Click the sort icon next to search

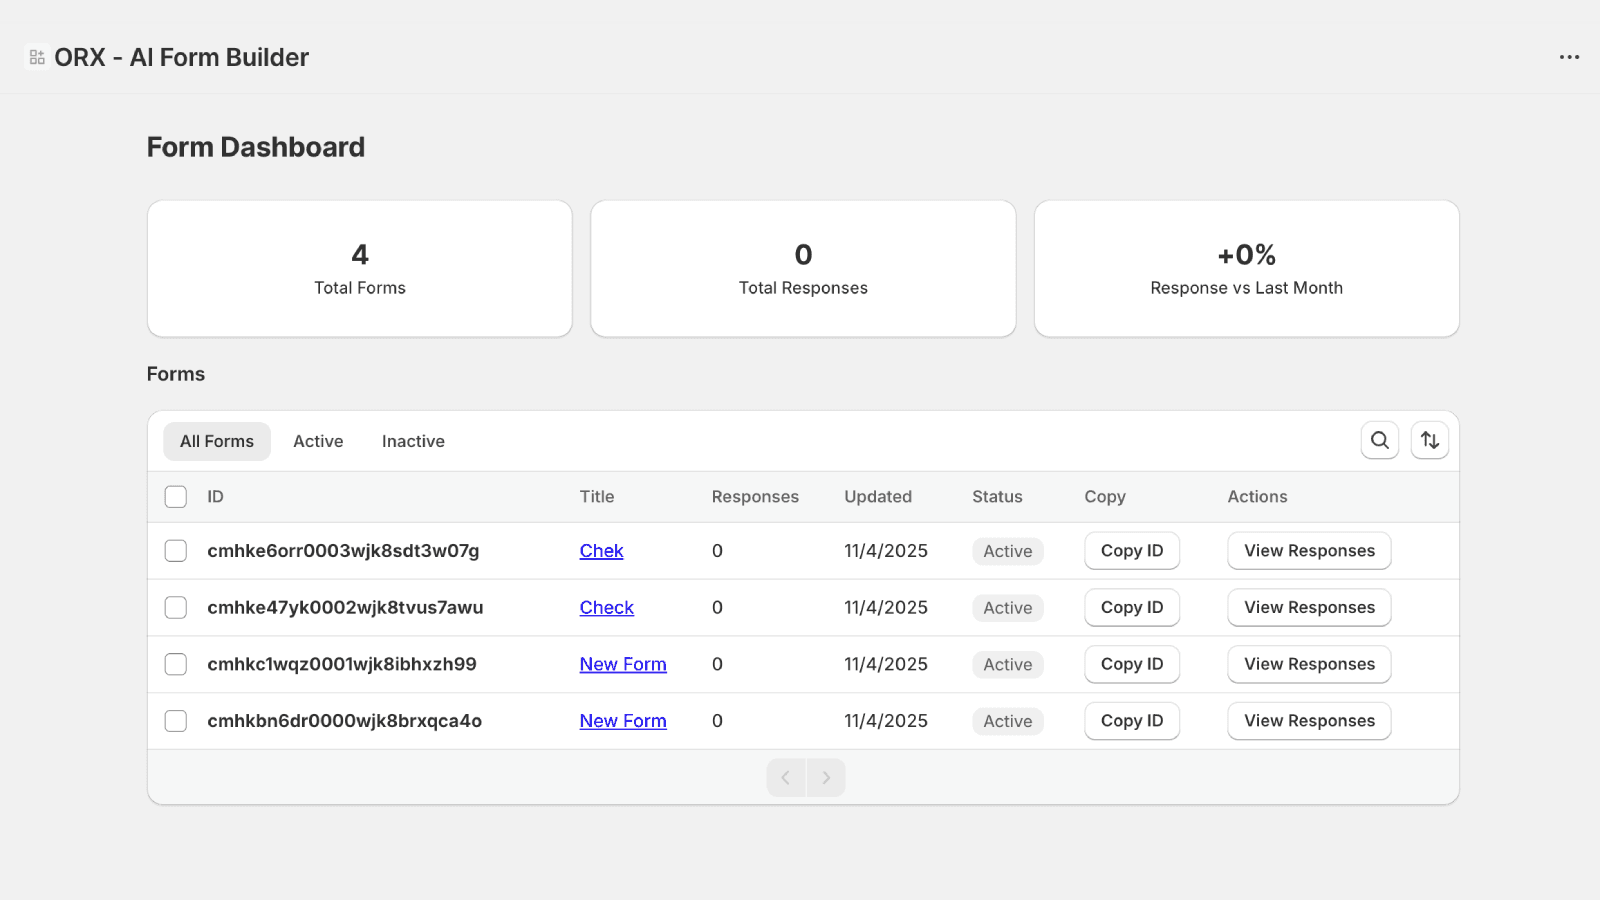click(x=1429, y=440)
